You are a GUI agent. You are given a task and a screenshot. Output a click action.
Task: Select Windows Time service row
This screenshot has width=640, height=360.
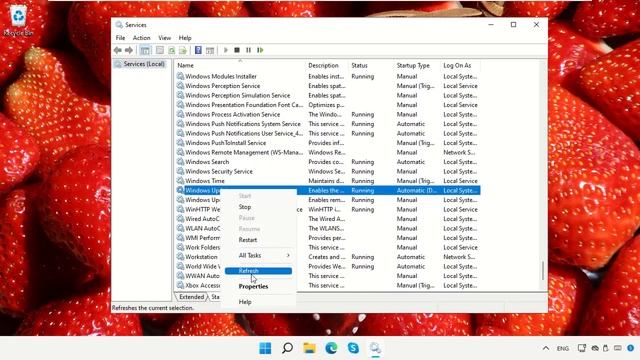point(328,181)
